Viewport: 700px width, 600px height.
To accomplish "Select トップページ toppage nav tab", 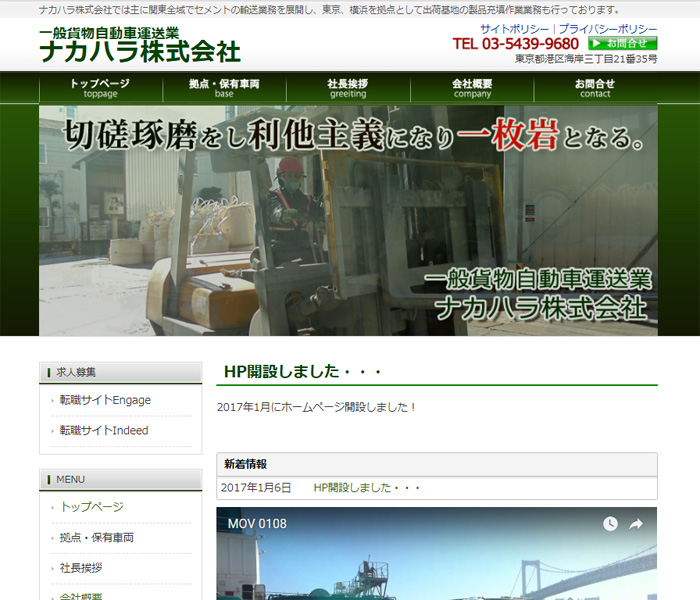I will pos(100,88).
